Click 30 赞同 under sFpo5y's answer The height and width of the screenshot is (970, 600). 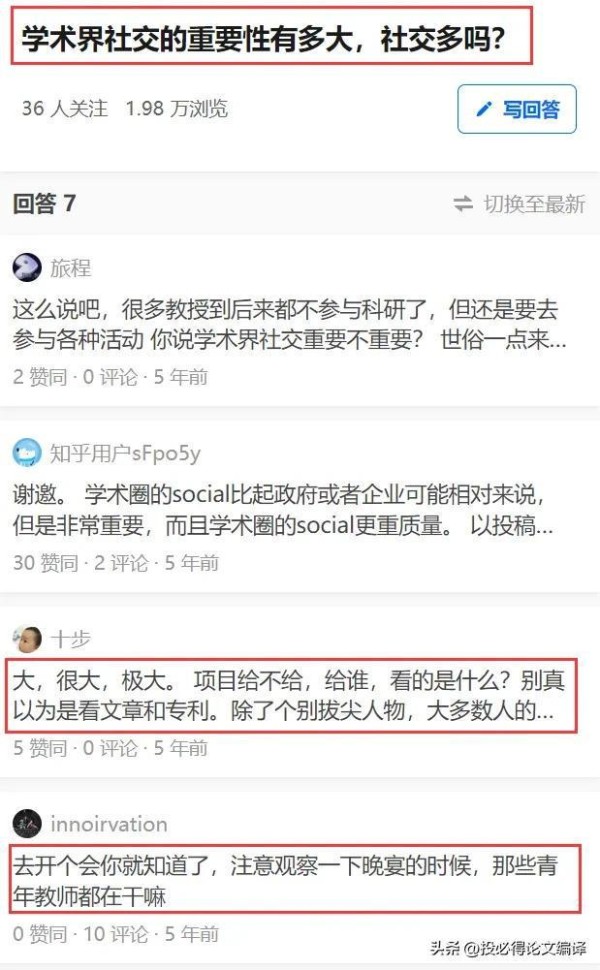click(46, 563)
